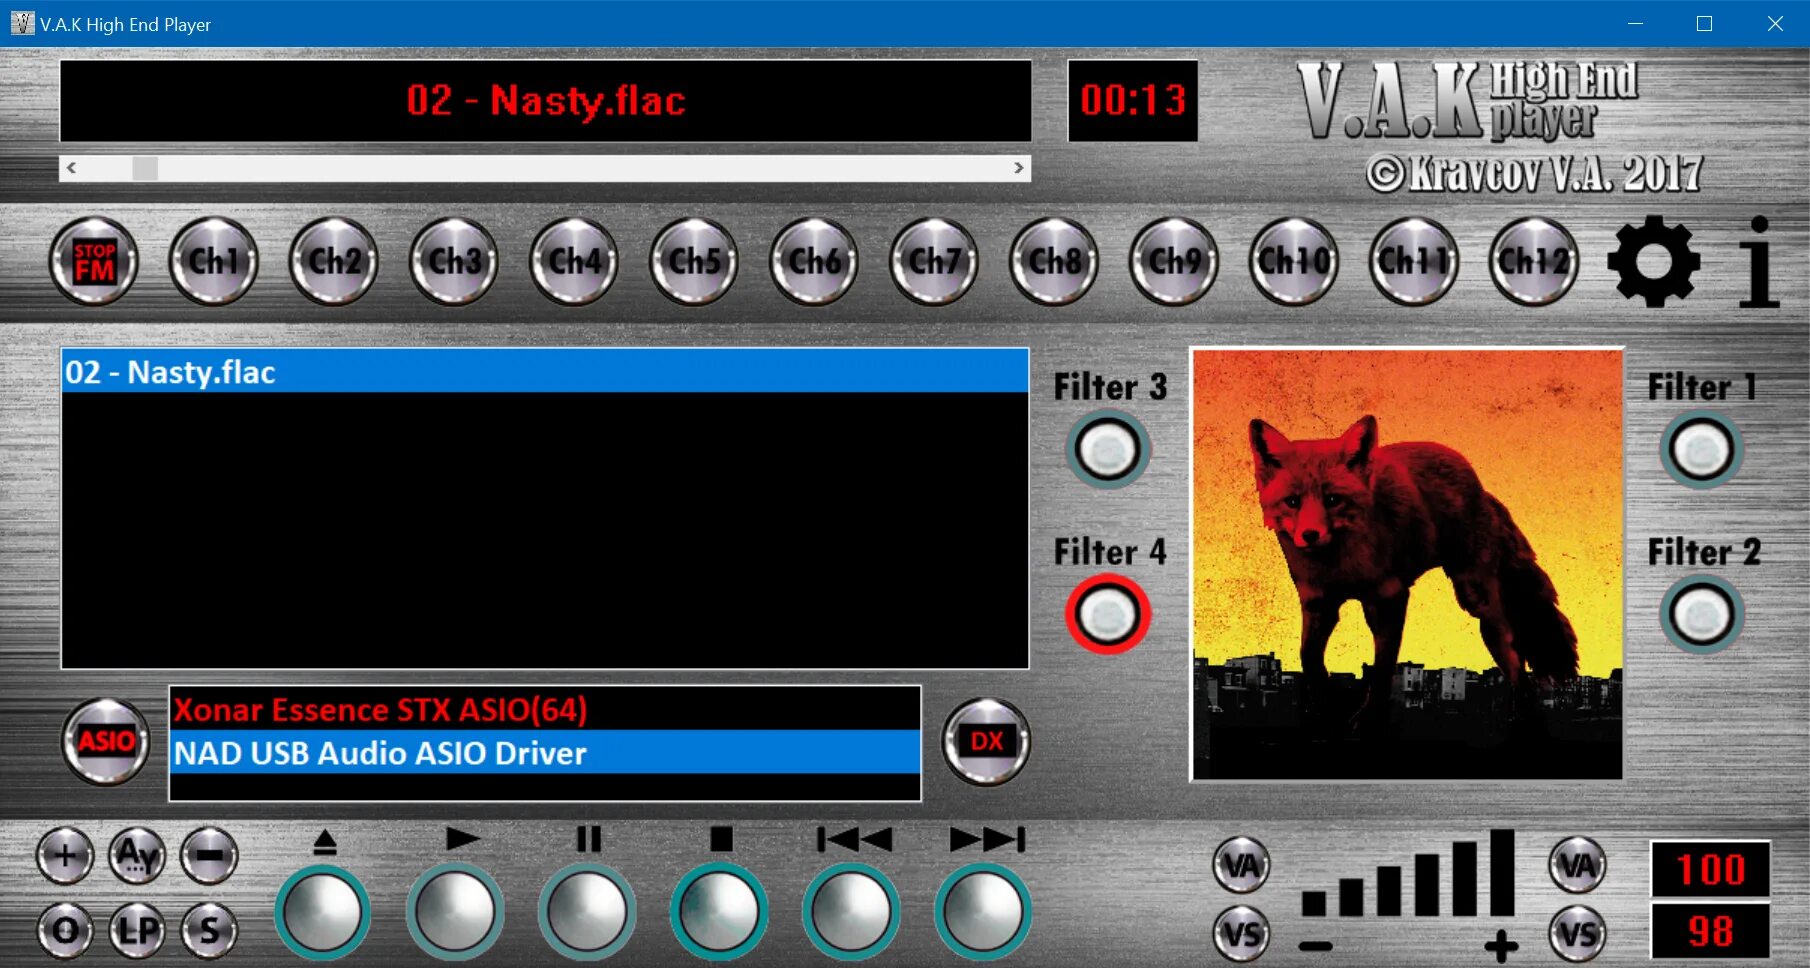Image resolution: width=1810 pixels, height=968 pixels.
Task: Select radio channel Ch8
Action: [x=1054, y=262]
